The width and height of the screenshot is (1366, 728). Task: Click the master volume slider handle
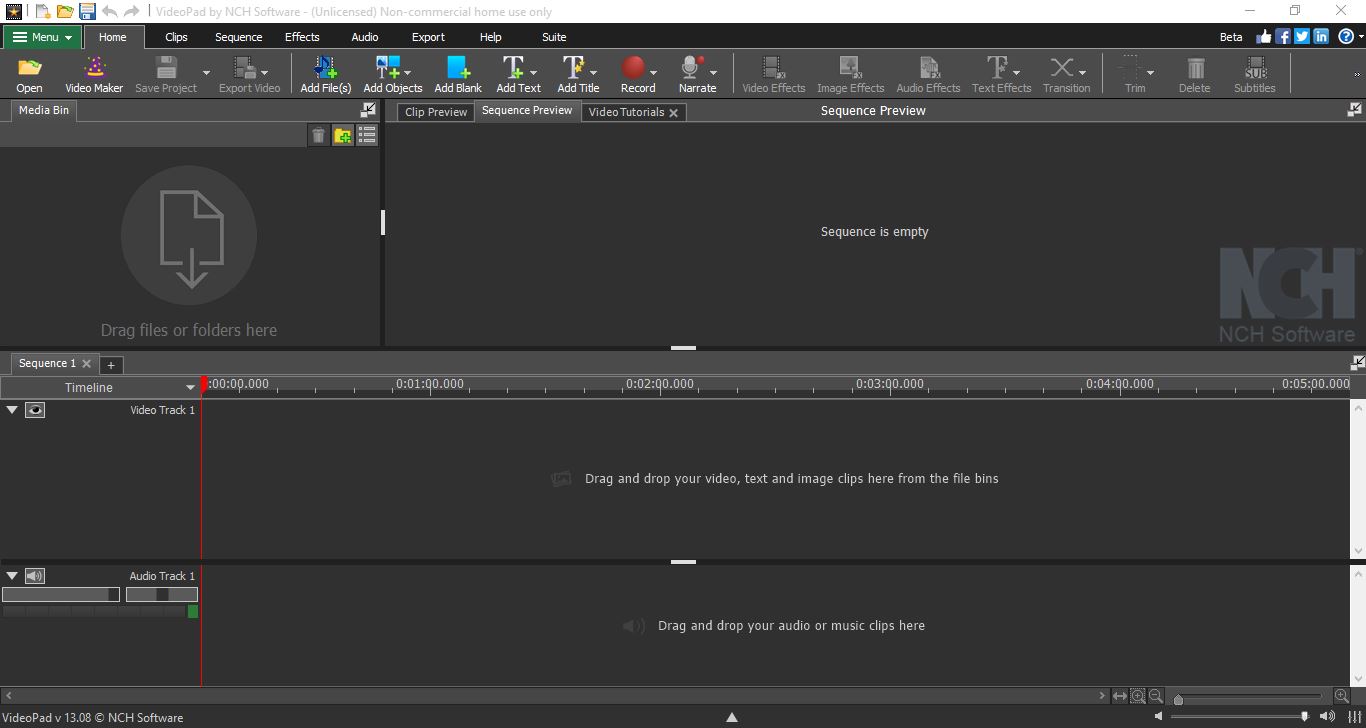[x=1305, y=716]
